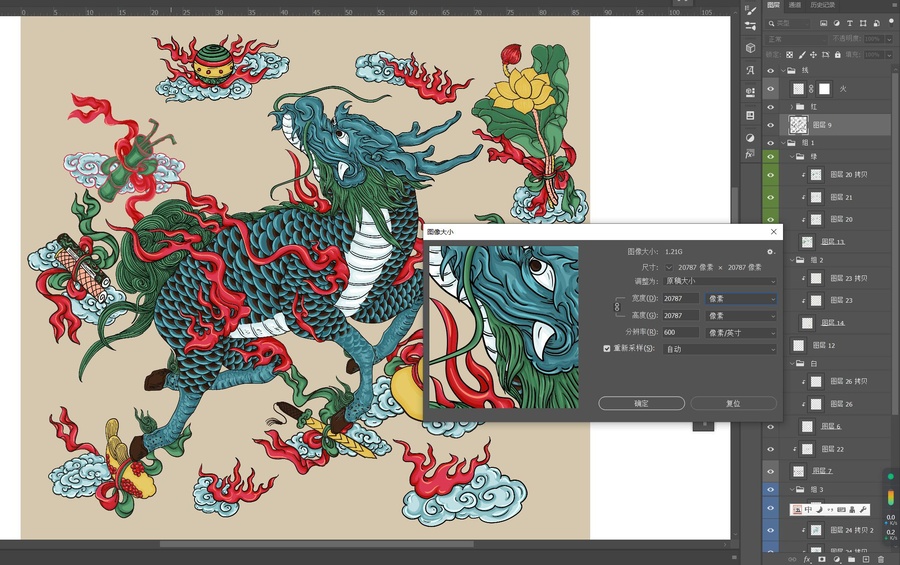
Task: Delete layer trash icon
Action: click(x=881, y=559)
